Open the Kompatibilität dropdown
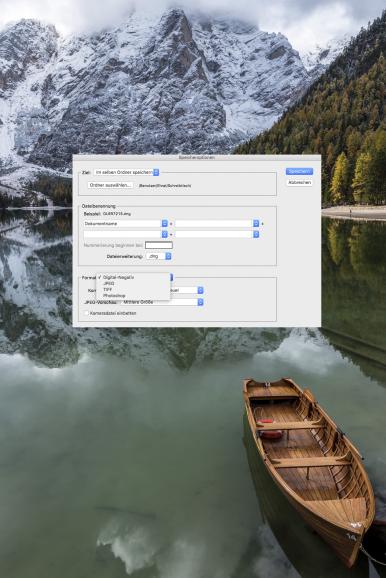 point(187,290)
